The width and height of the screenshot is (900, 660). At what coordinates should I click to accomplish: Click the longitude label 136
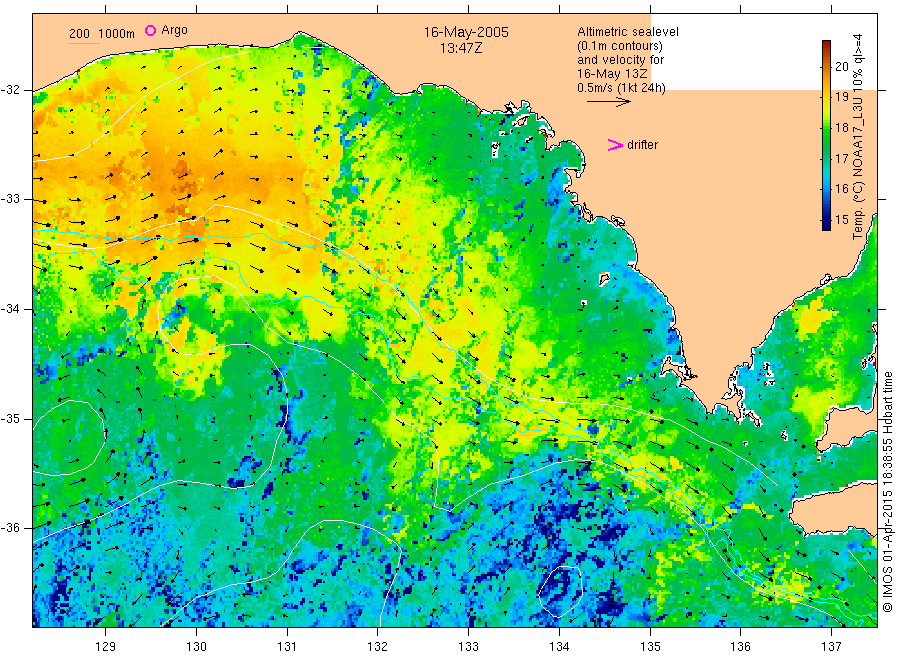[x=740, y=647]
